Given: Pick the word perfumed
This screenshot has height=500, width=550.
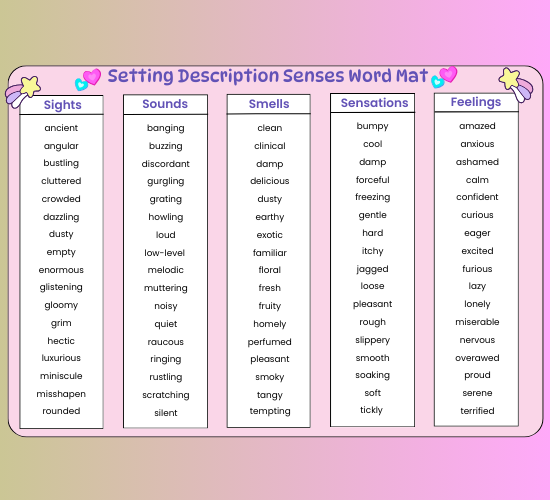Looking at the screenshot, I should pos(270,342).
